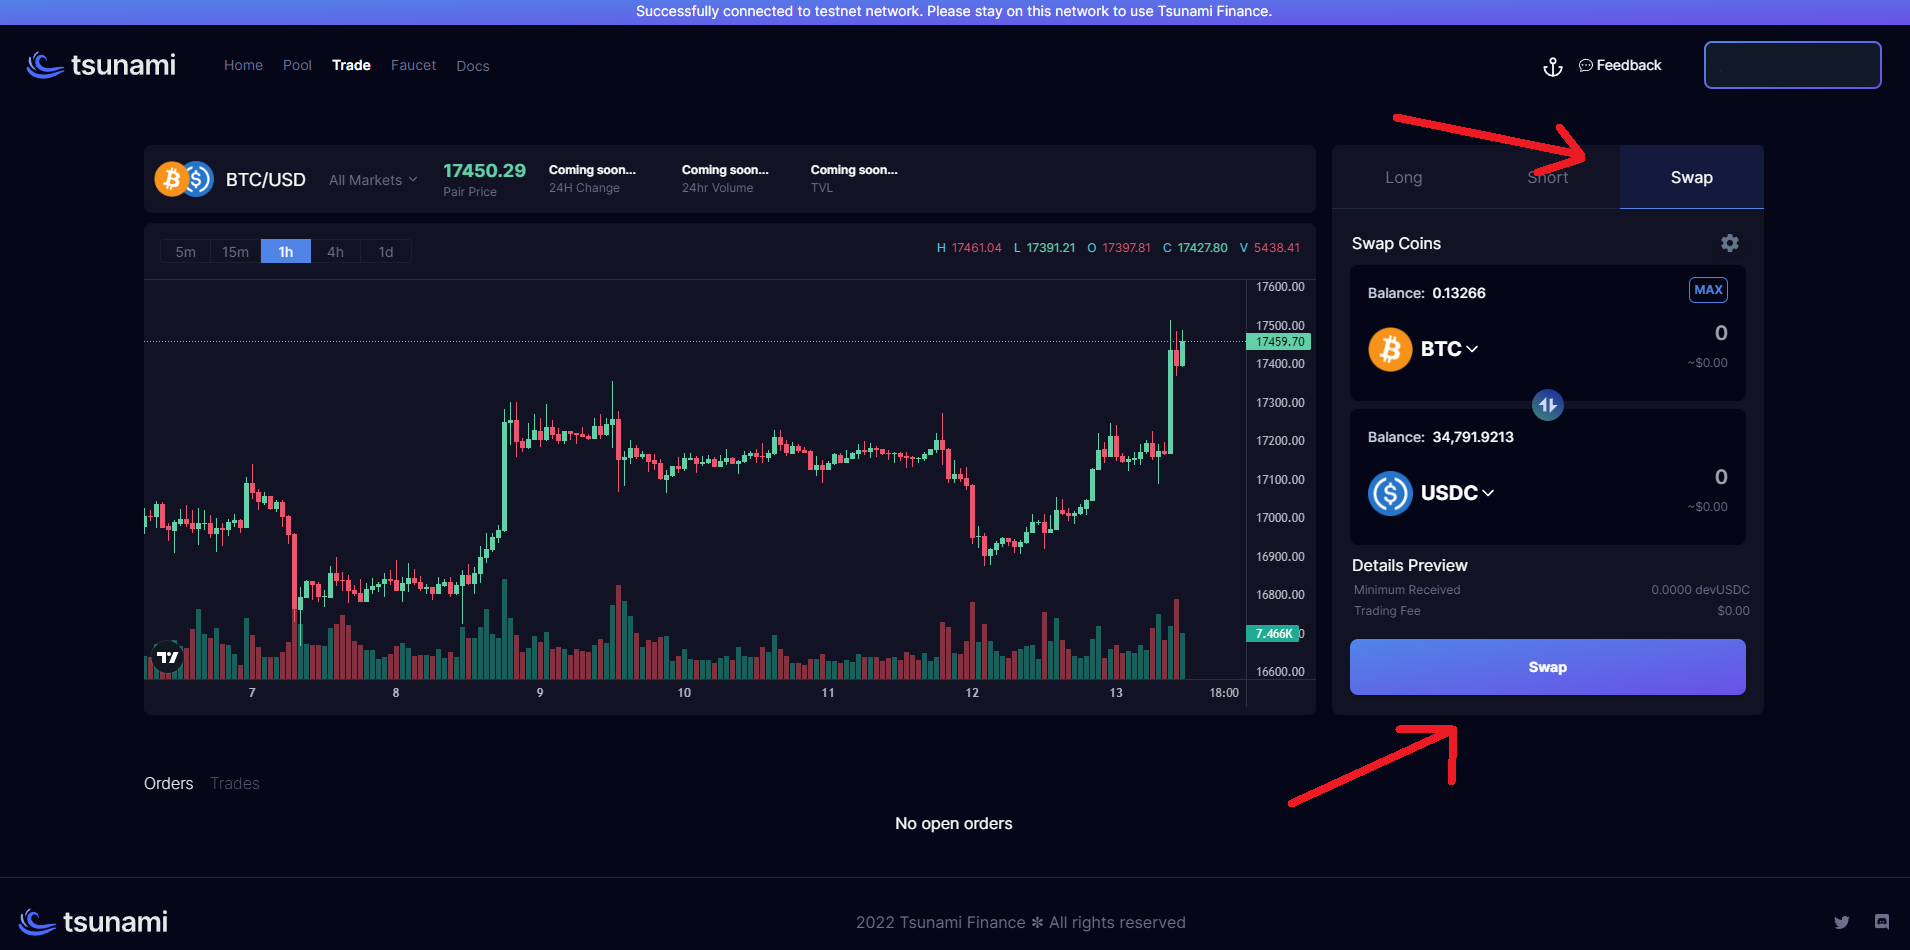Open the Twitter link in the footer

point(1842,922)
